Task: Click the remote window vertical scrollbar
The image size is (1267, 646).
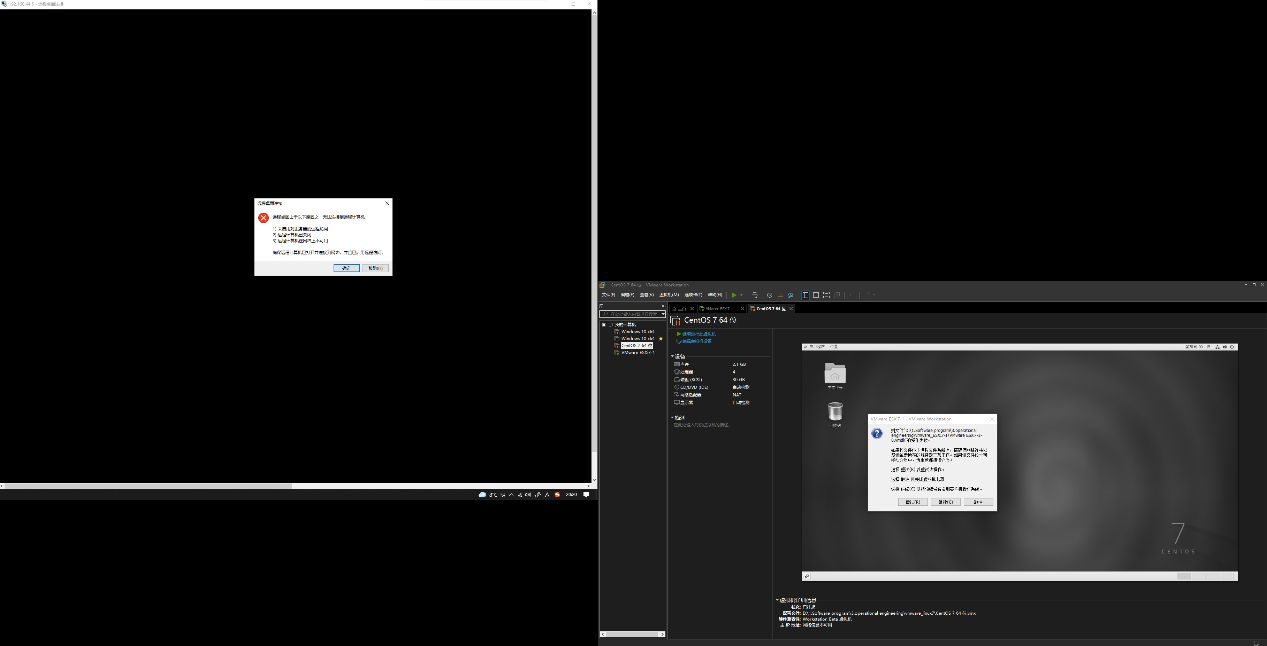Action: click(x=594, y=245)
